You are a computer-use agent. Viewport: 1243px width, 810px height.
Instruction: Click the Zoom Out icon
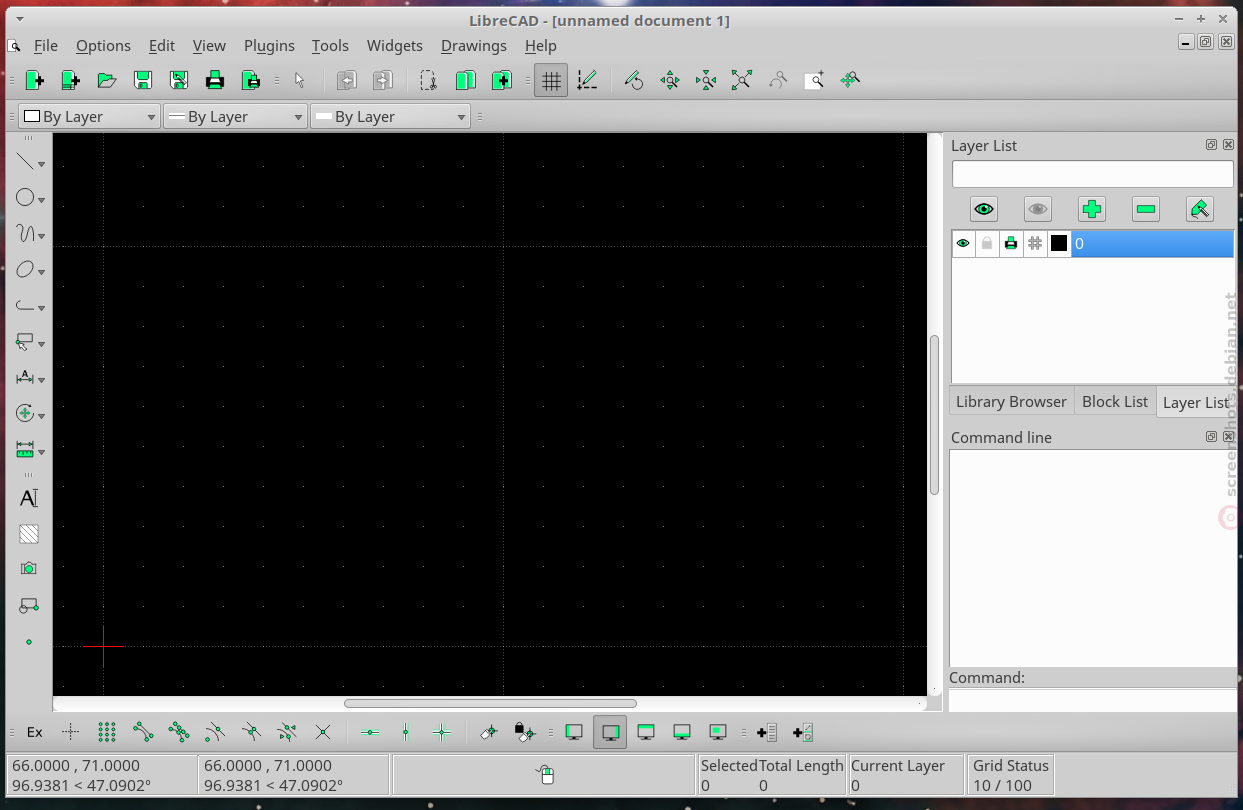(x=706, y=80)
